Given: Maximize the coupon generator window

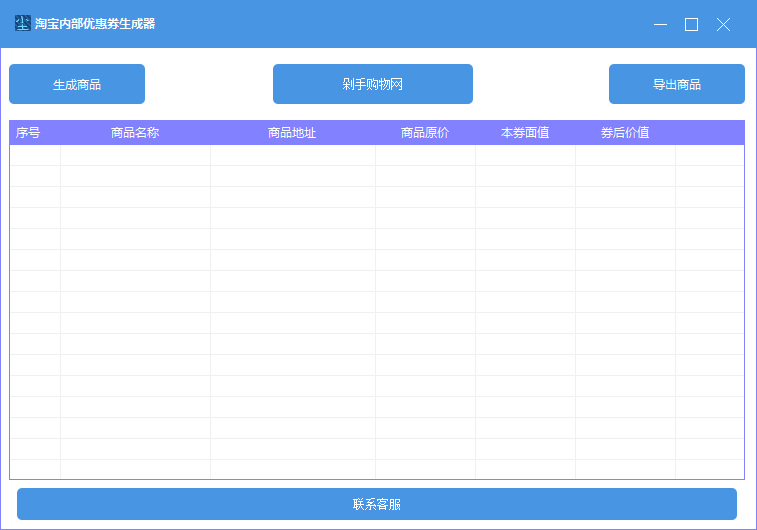Looking at the screenshot, I should click(691, 24).
